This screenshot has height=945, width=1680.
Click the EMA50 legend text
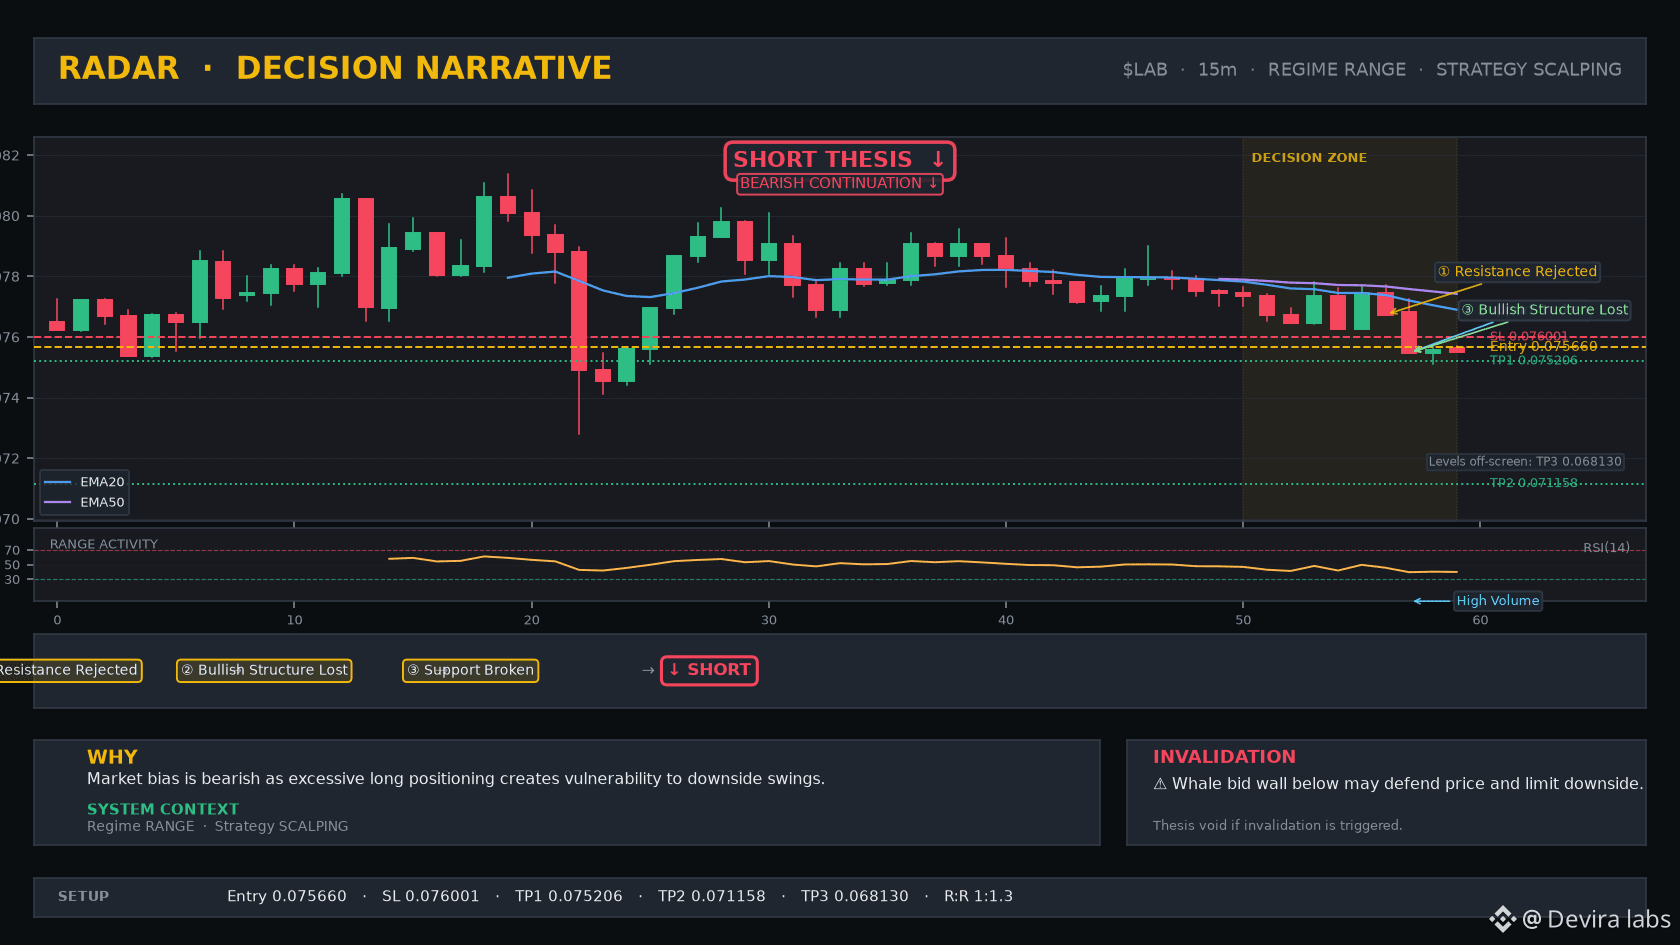(102, 502)
